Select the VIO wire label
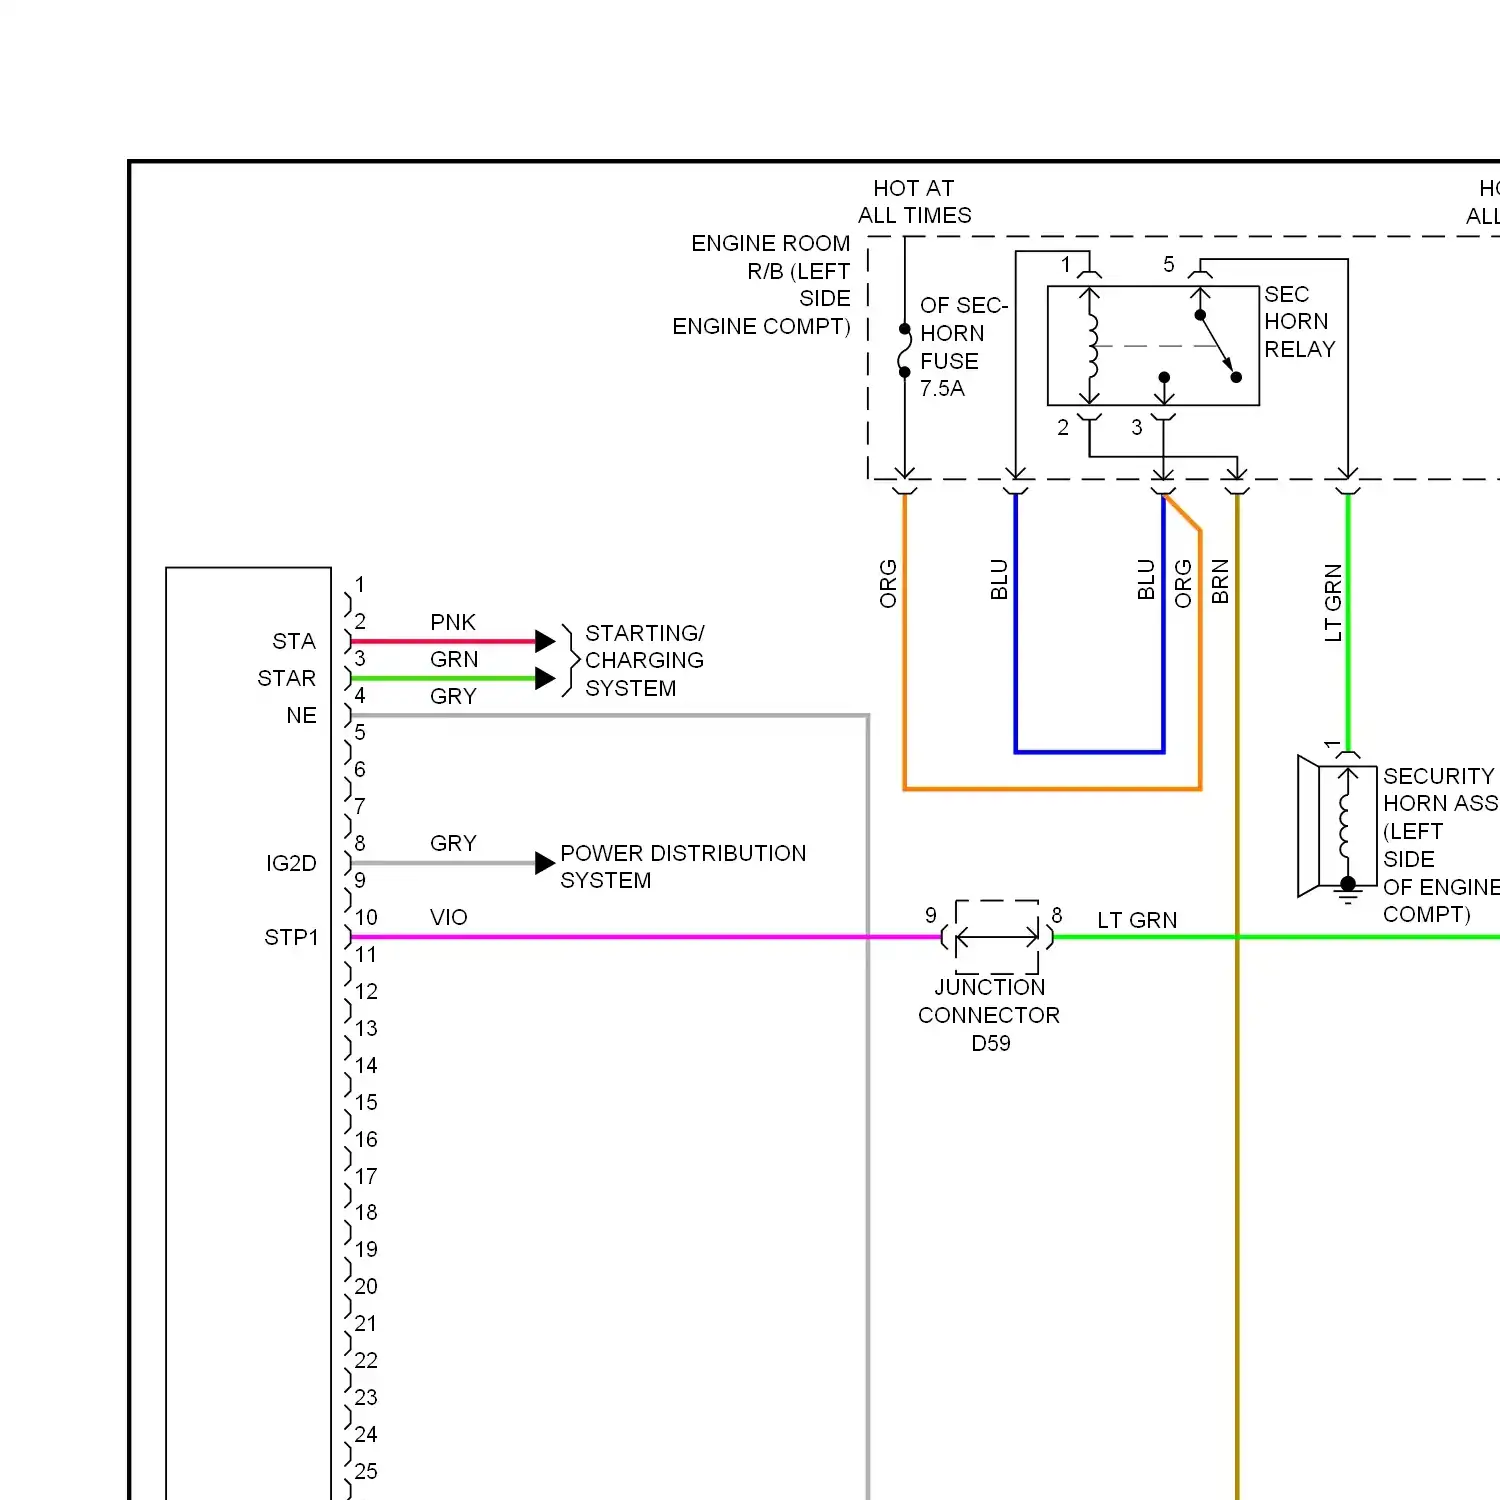 [449, 917]
